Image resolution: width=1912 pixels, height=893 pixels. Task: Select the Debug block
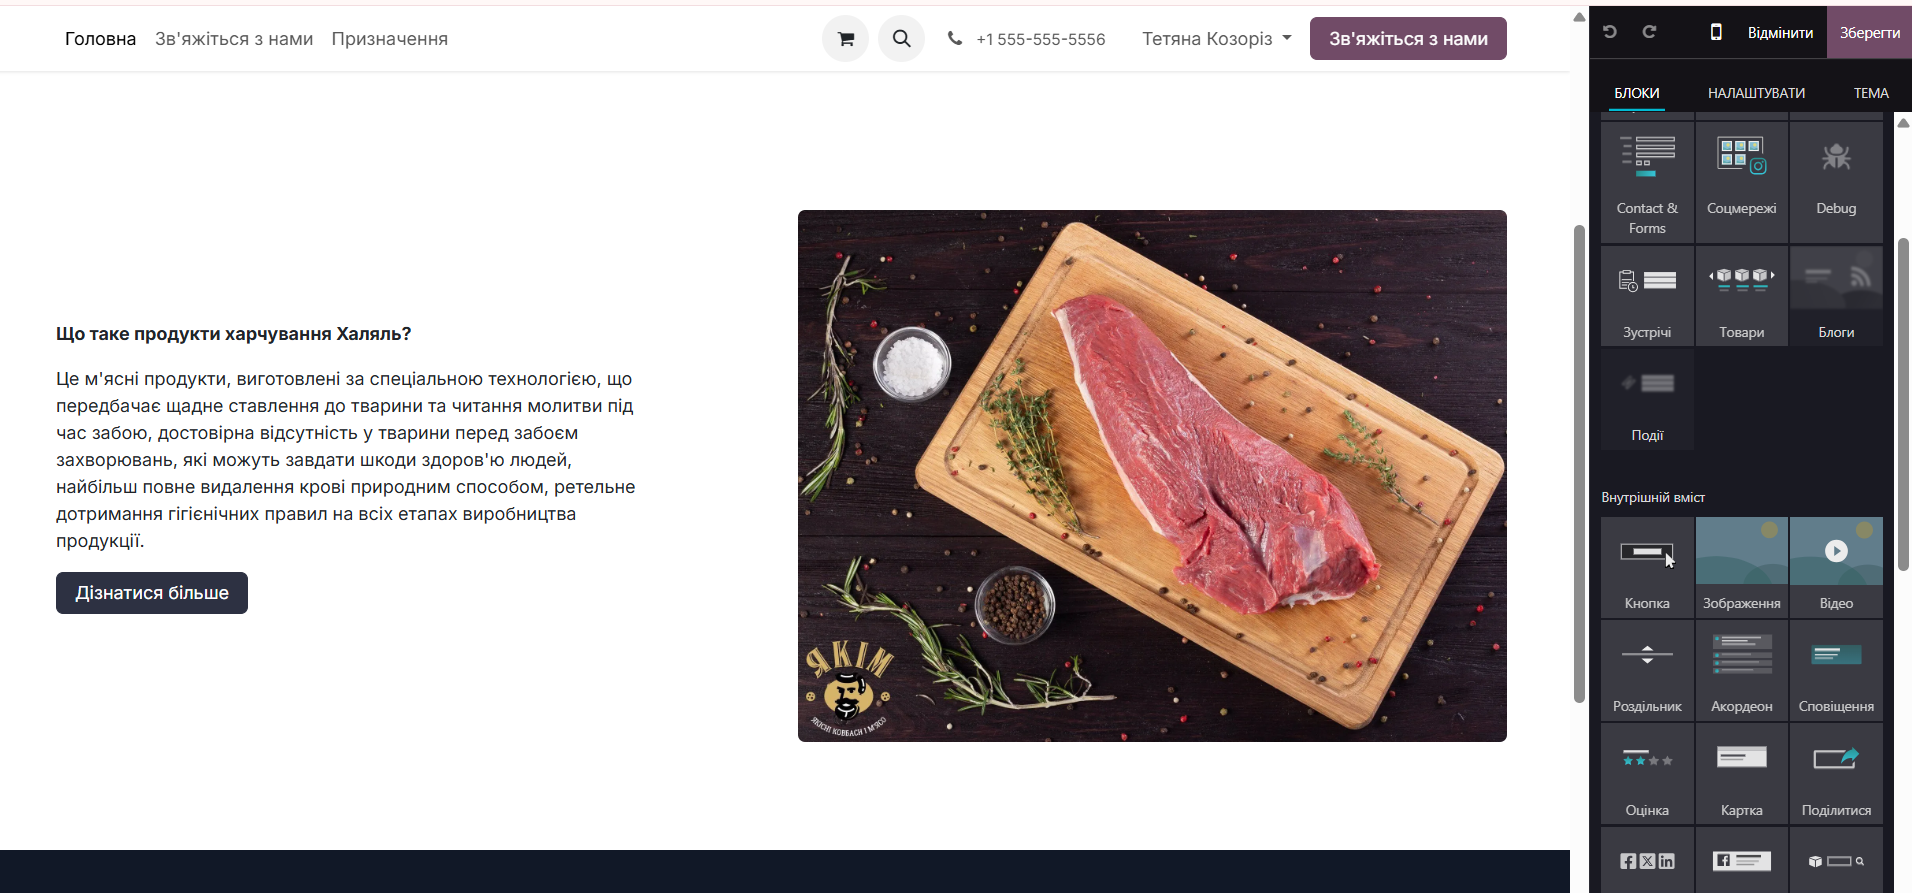pyautogui.click(x=1836, y=182)
